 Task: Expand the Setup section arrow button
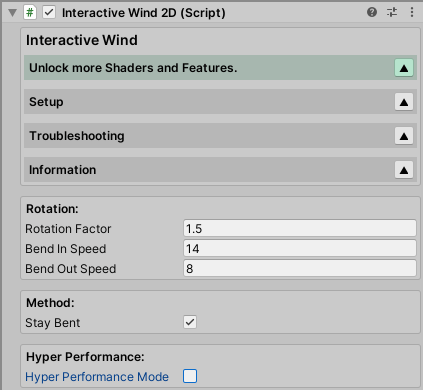[404, 102]
